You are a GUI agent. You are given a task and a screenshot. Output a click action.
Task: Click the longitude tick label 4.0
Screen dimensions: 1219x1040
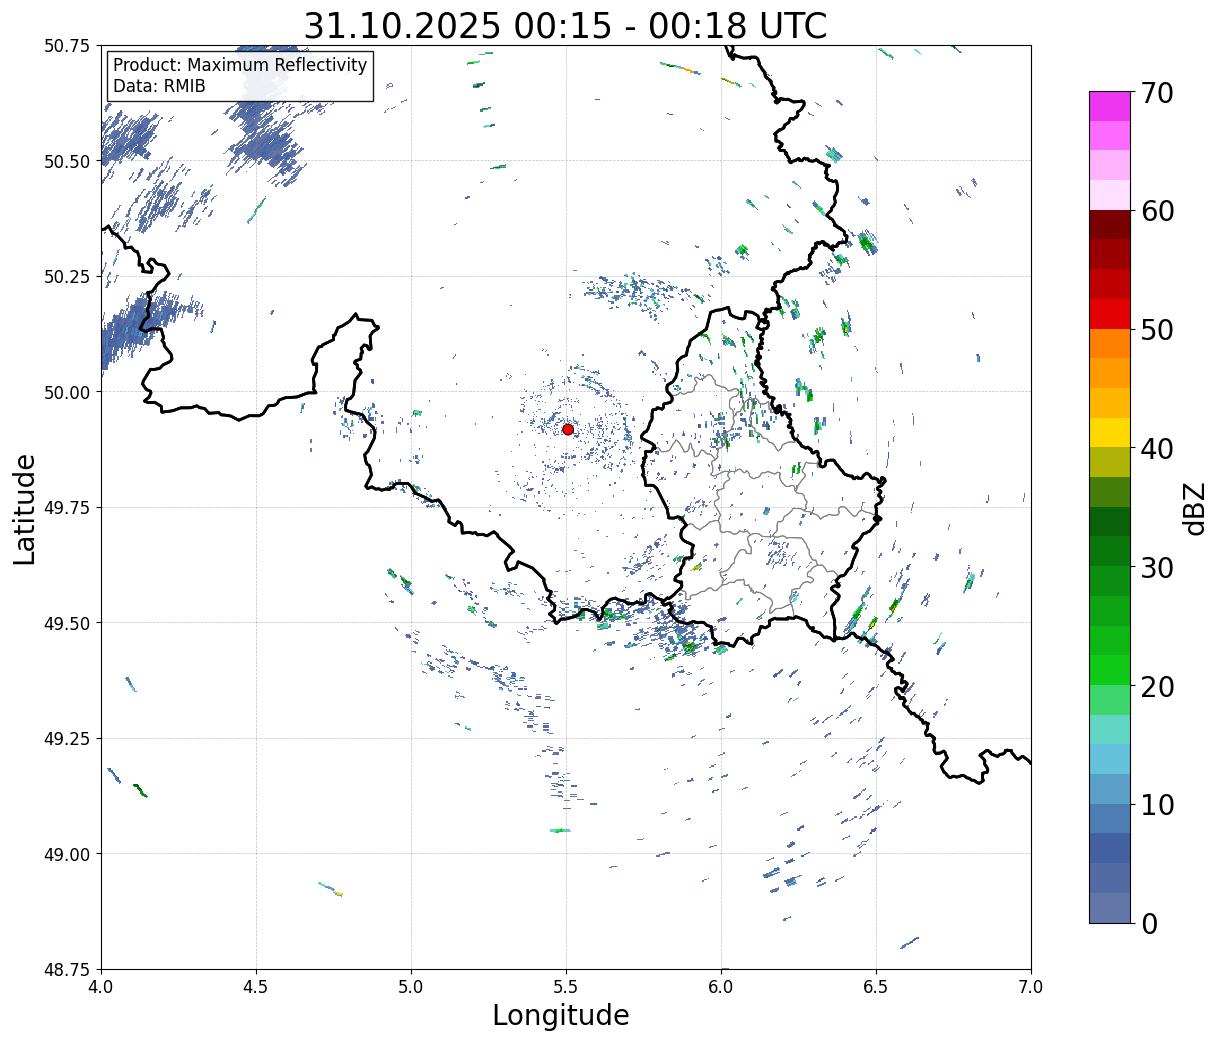[101, 987]
